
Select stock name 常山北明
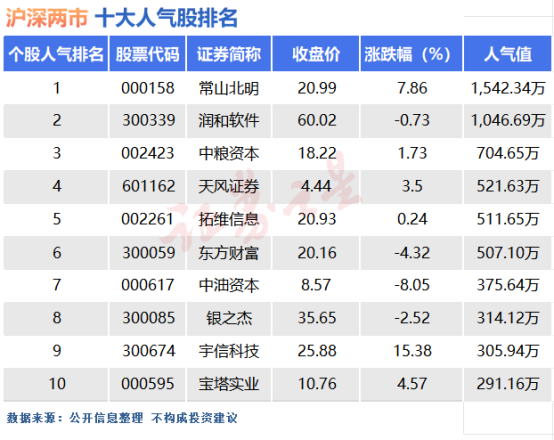[x=229, y=88]
